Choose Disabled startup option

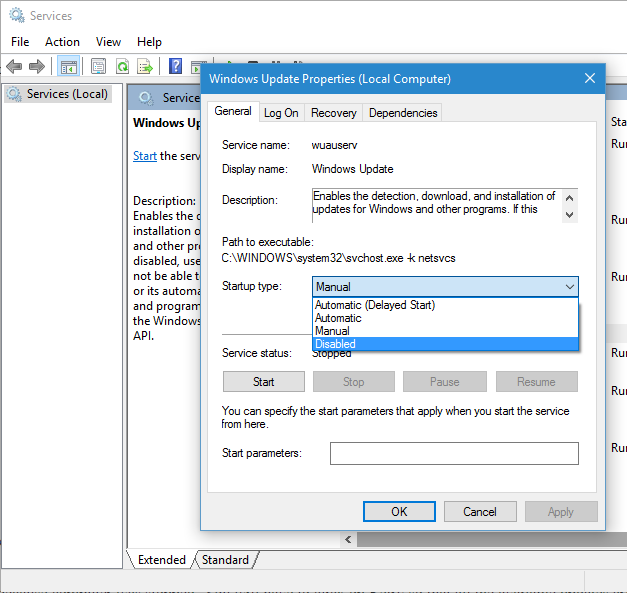445,344
